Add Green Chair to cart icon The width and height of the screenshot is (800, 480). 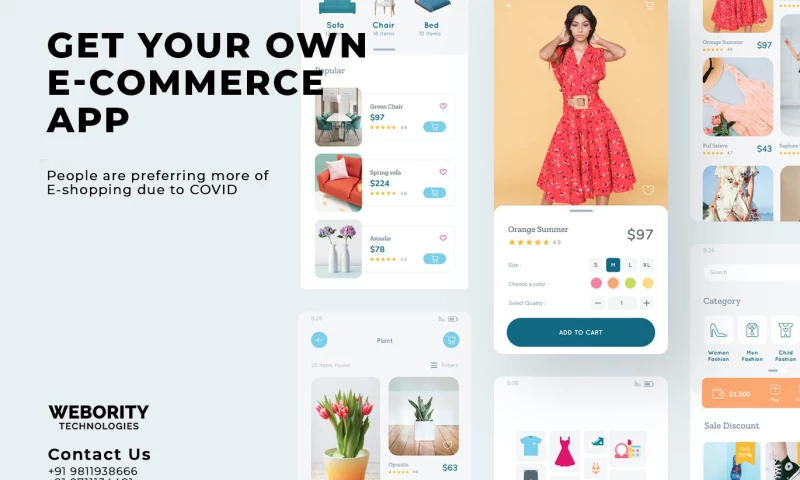[x=434, y=127]
